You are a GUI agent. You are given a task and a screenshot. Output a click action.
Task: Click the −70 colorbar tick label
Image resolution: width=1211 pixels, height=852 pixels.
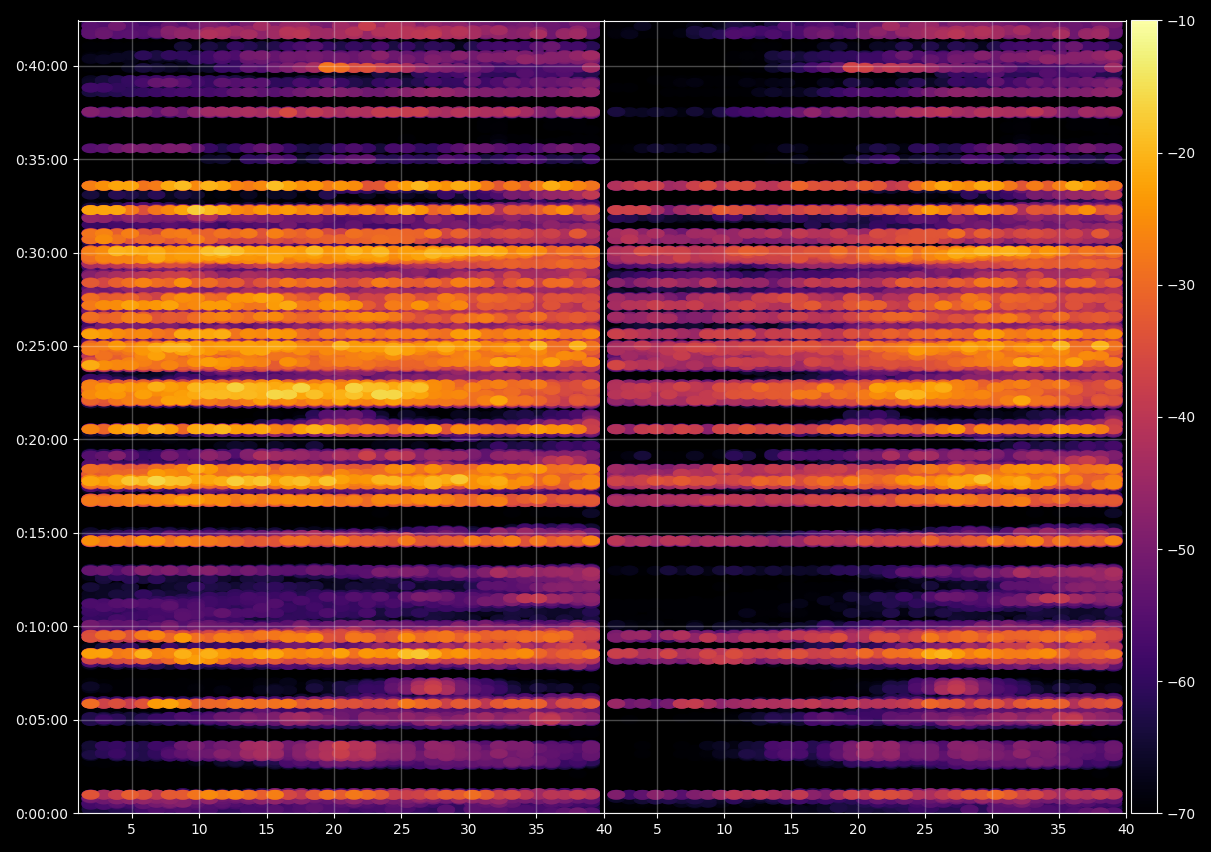click(1180, 813)
